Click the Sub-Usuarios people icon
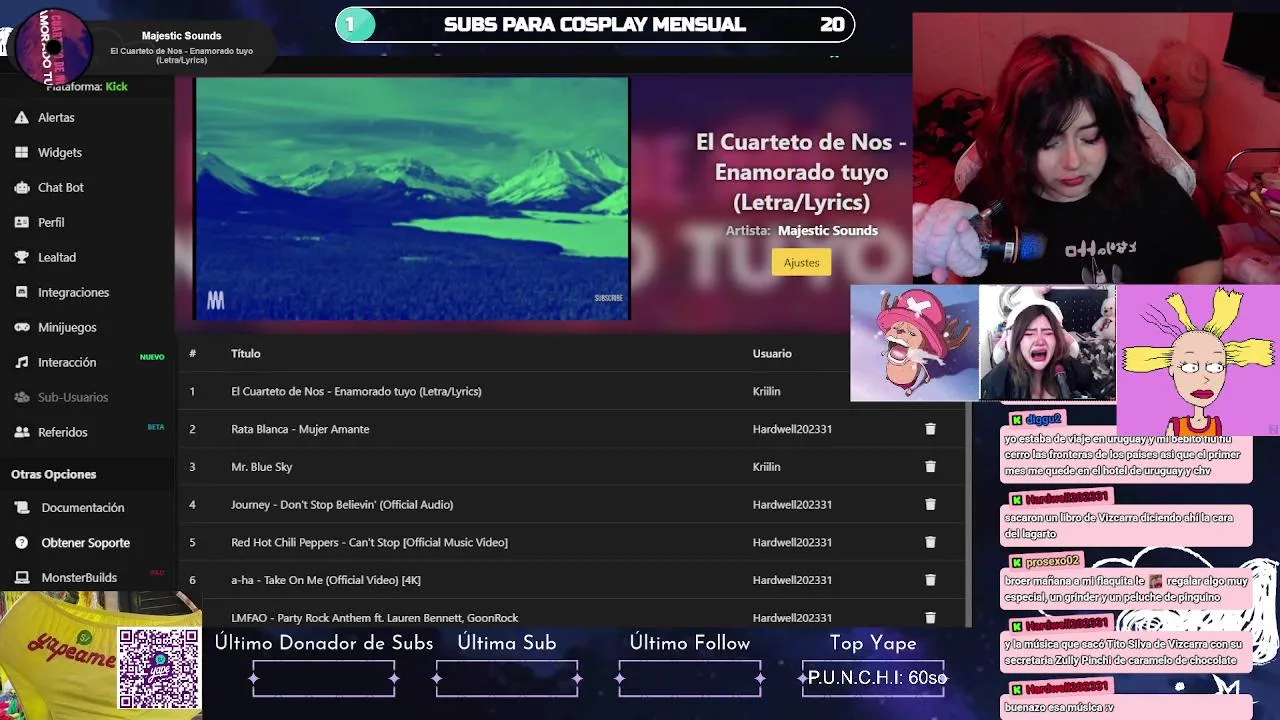The width and height of the screenshot is (1280, 720). pyautogui.click(x=21, y=397)
